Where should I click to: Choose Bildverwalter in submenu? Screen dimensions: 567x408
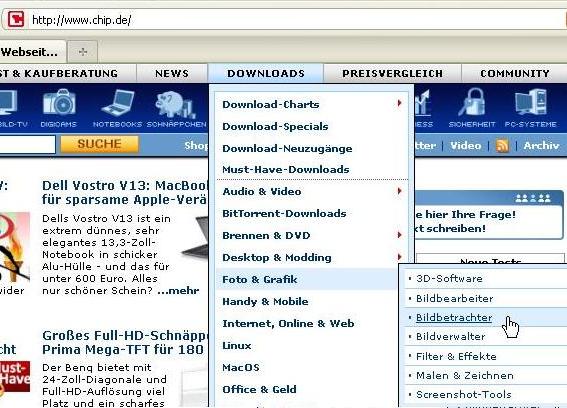(x=451, y=337)
